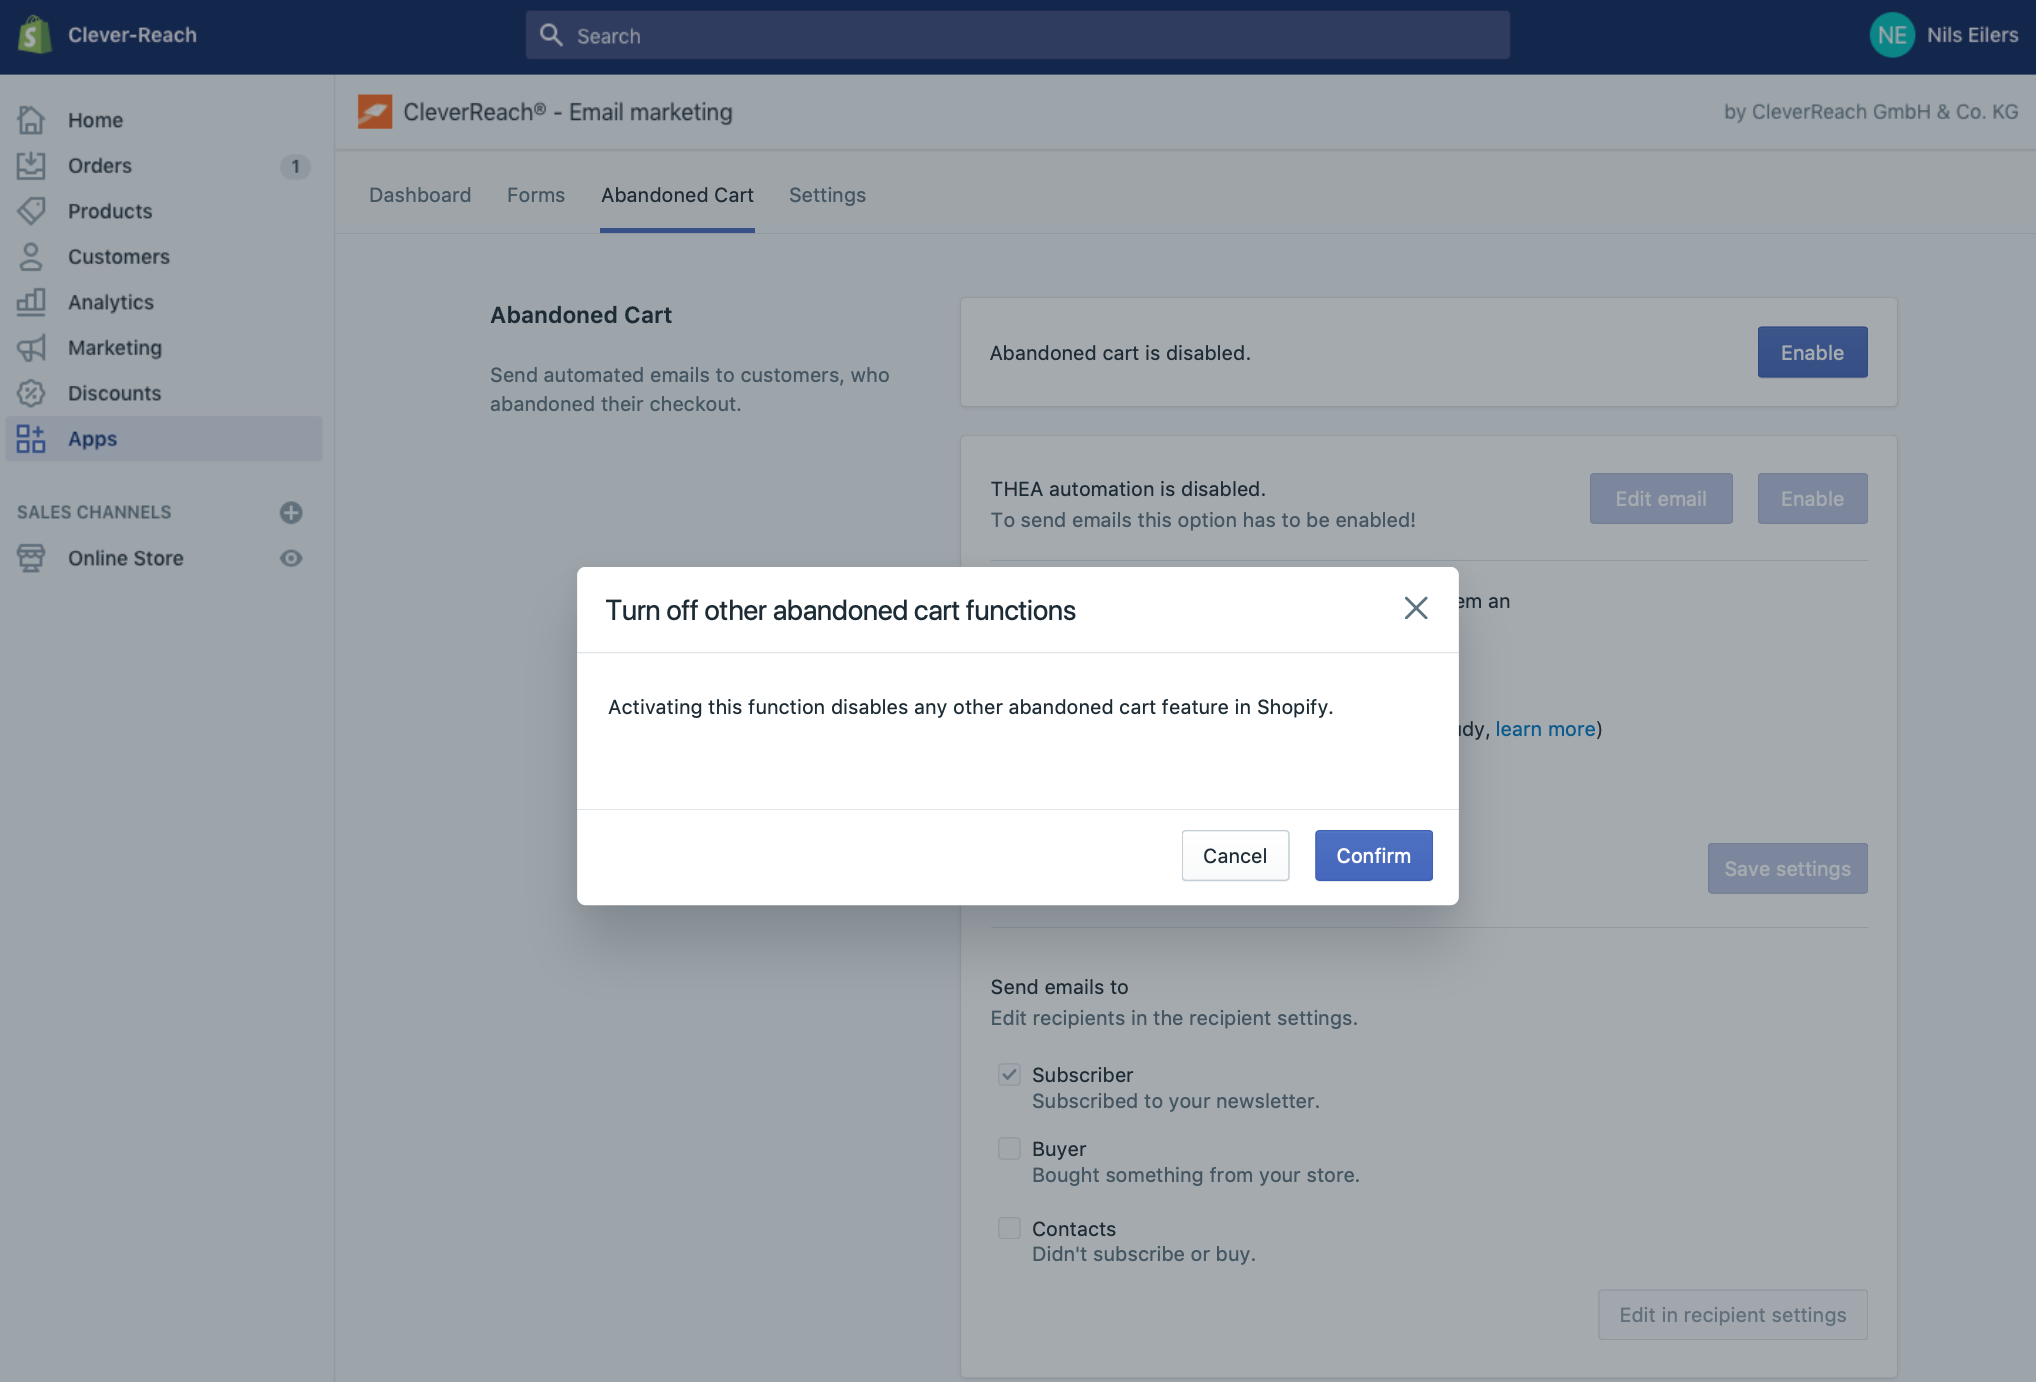The height and width of the screenshot is (1382, 2036).
Task: Click the Shopify bag logo icon
Action: [35, 35]
